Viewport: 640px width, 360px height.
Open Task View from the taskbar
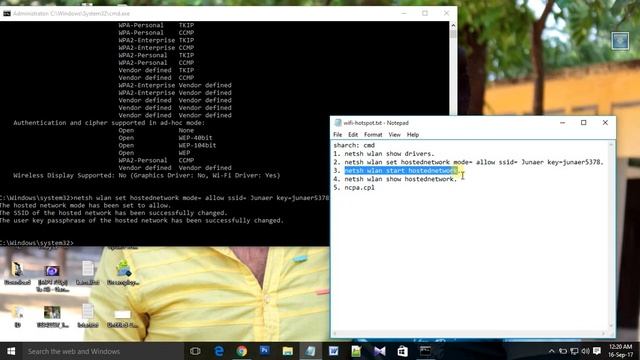coord(195,351)
